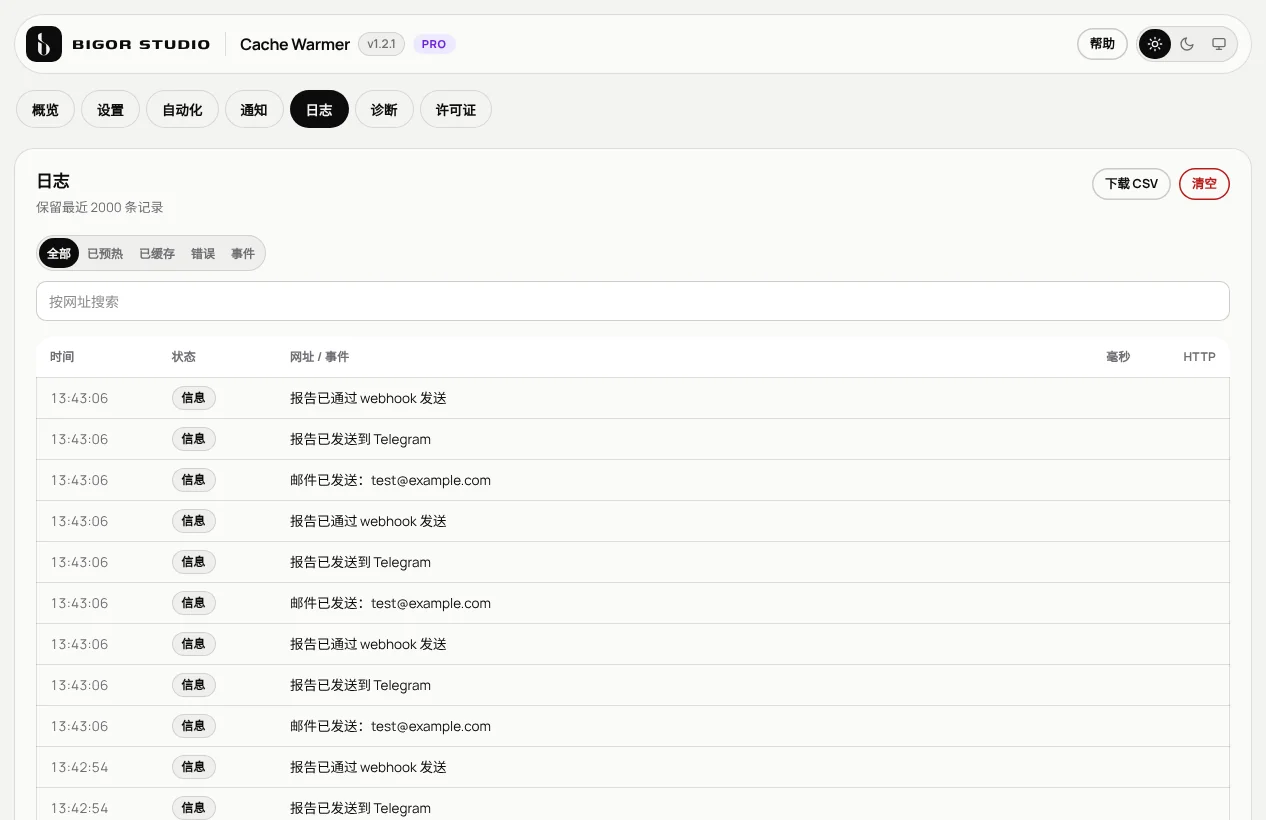
Task: Show only 事件 entries
Action: click(243, 254)
